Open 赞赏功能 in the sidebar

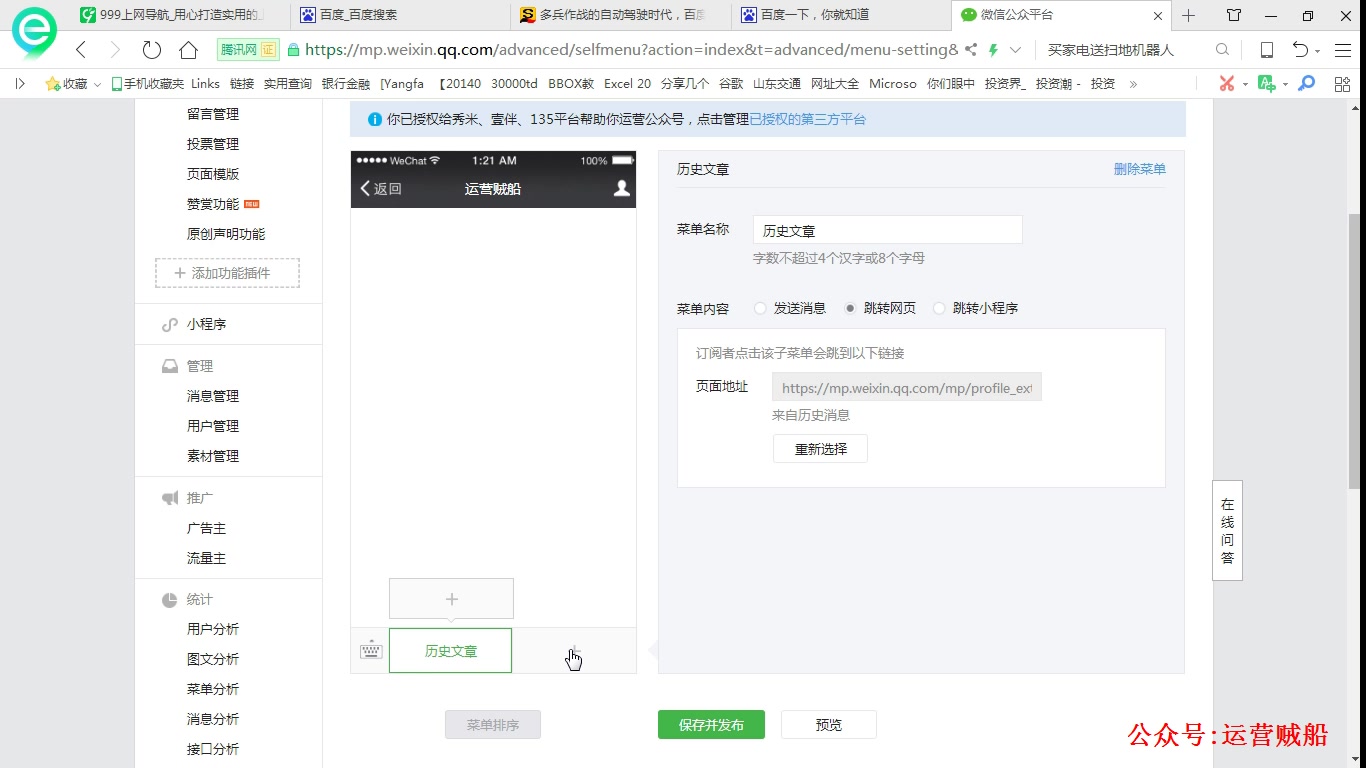213,204
